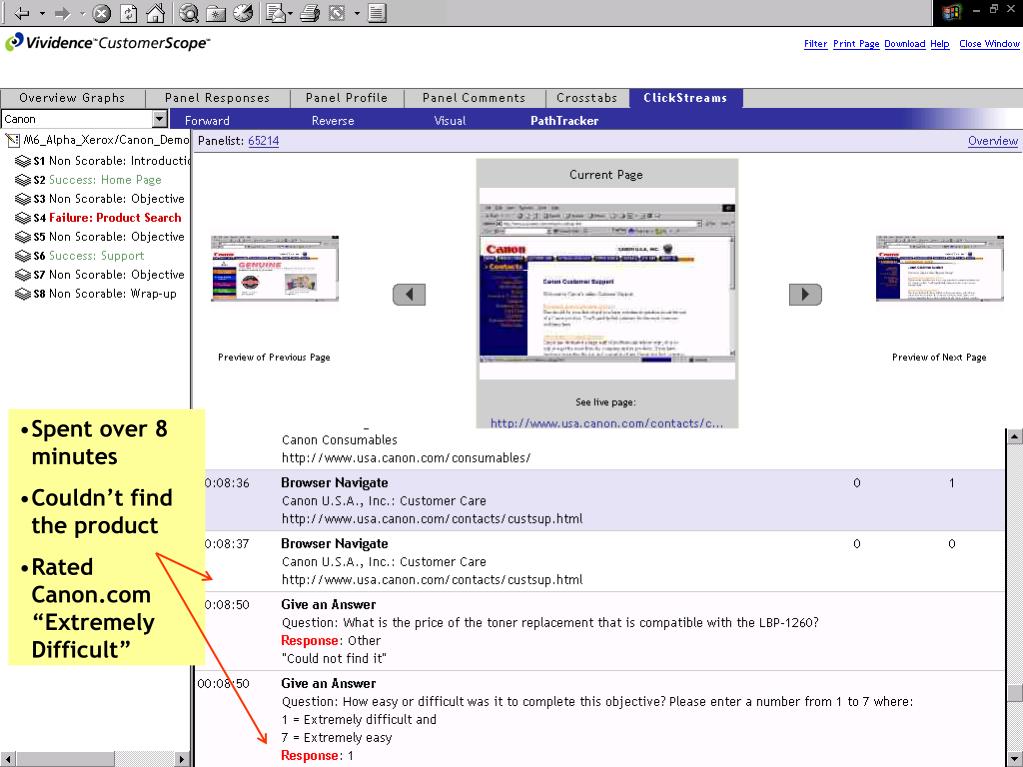Open the live page usa.canon.com/contacts link
The image size is (1023, 767).
click(607, 423)
